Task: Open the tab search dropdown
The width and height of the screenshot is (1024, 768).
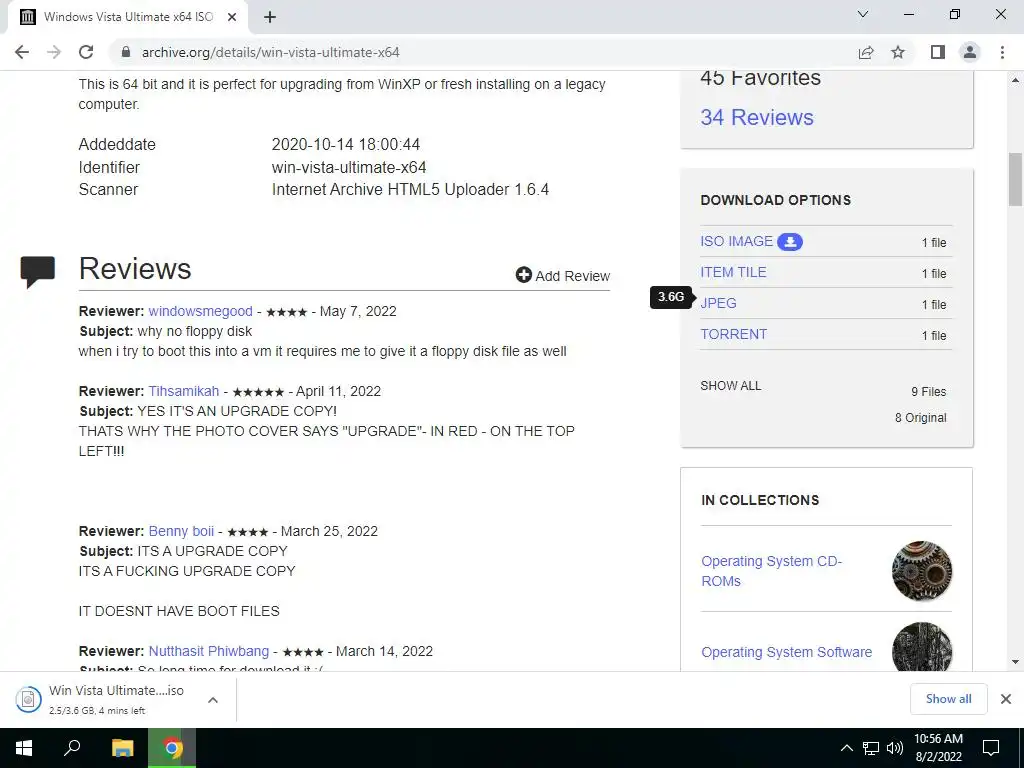Action: click(x=863, y=14)
